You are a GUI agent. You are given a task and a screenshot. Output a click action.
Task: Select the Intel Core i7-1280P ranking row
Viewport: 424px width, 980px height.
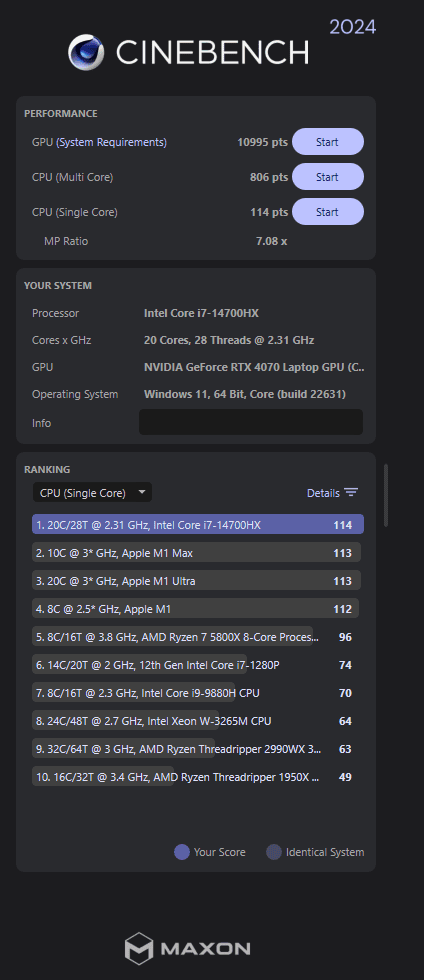[198, 665]
